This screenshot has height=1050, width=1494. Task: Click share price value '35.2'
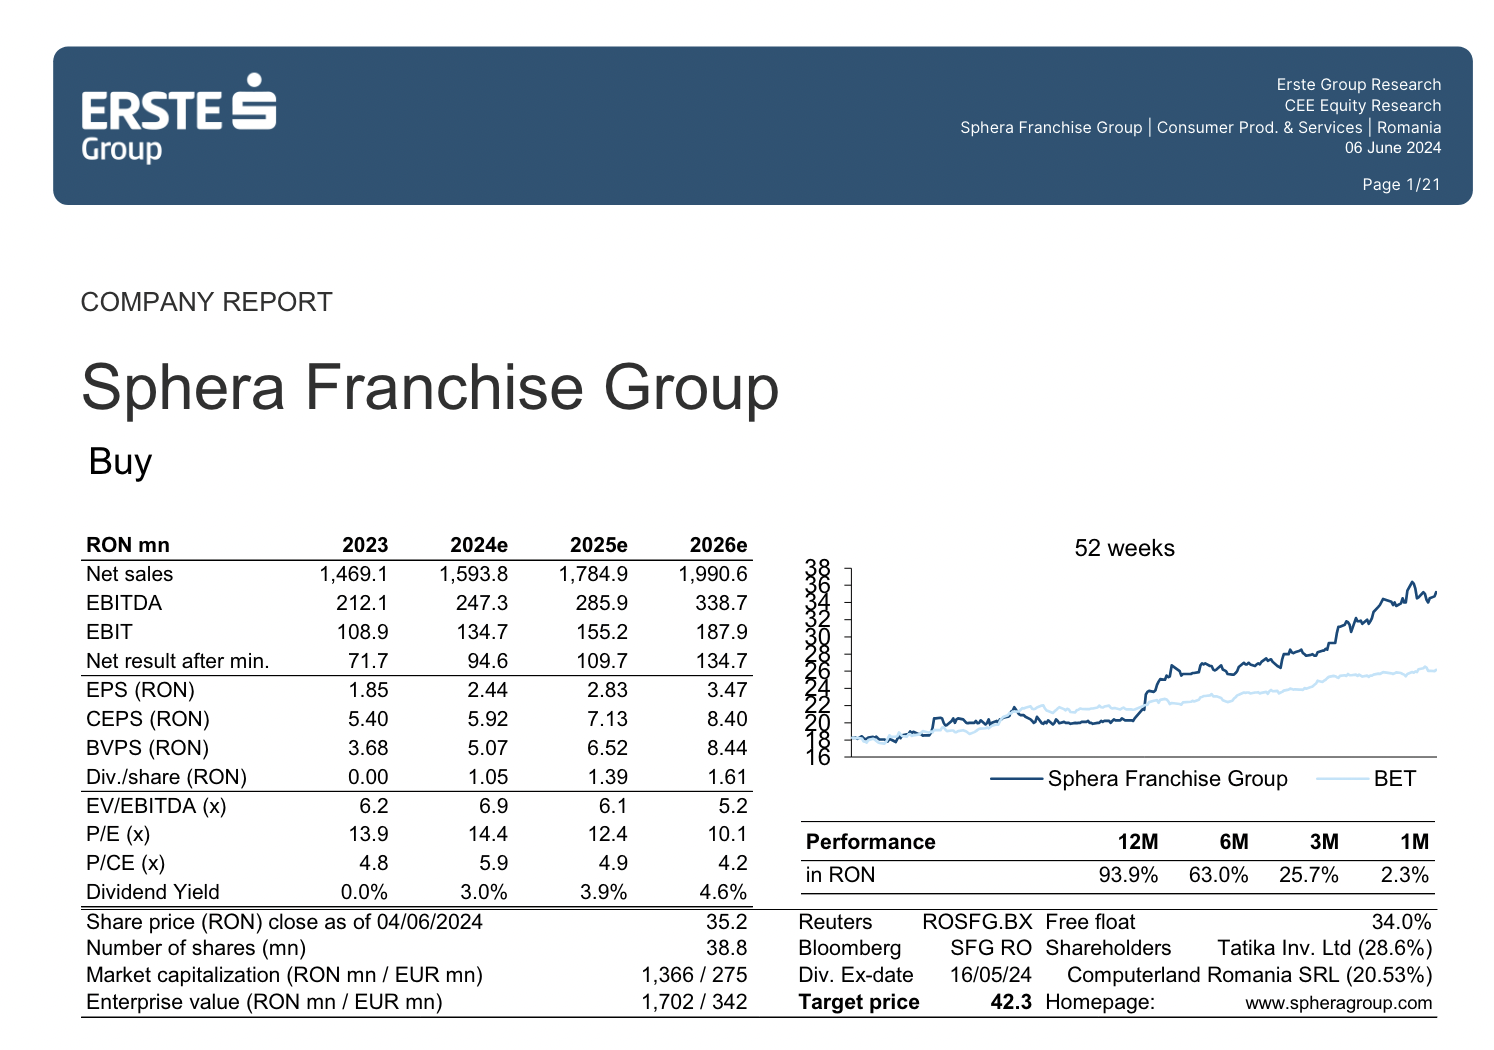727,922
